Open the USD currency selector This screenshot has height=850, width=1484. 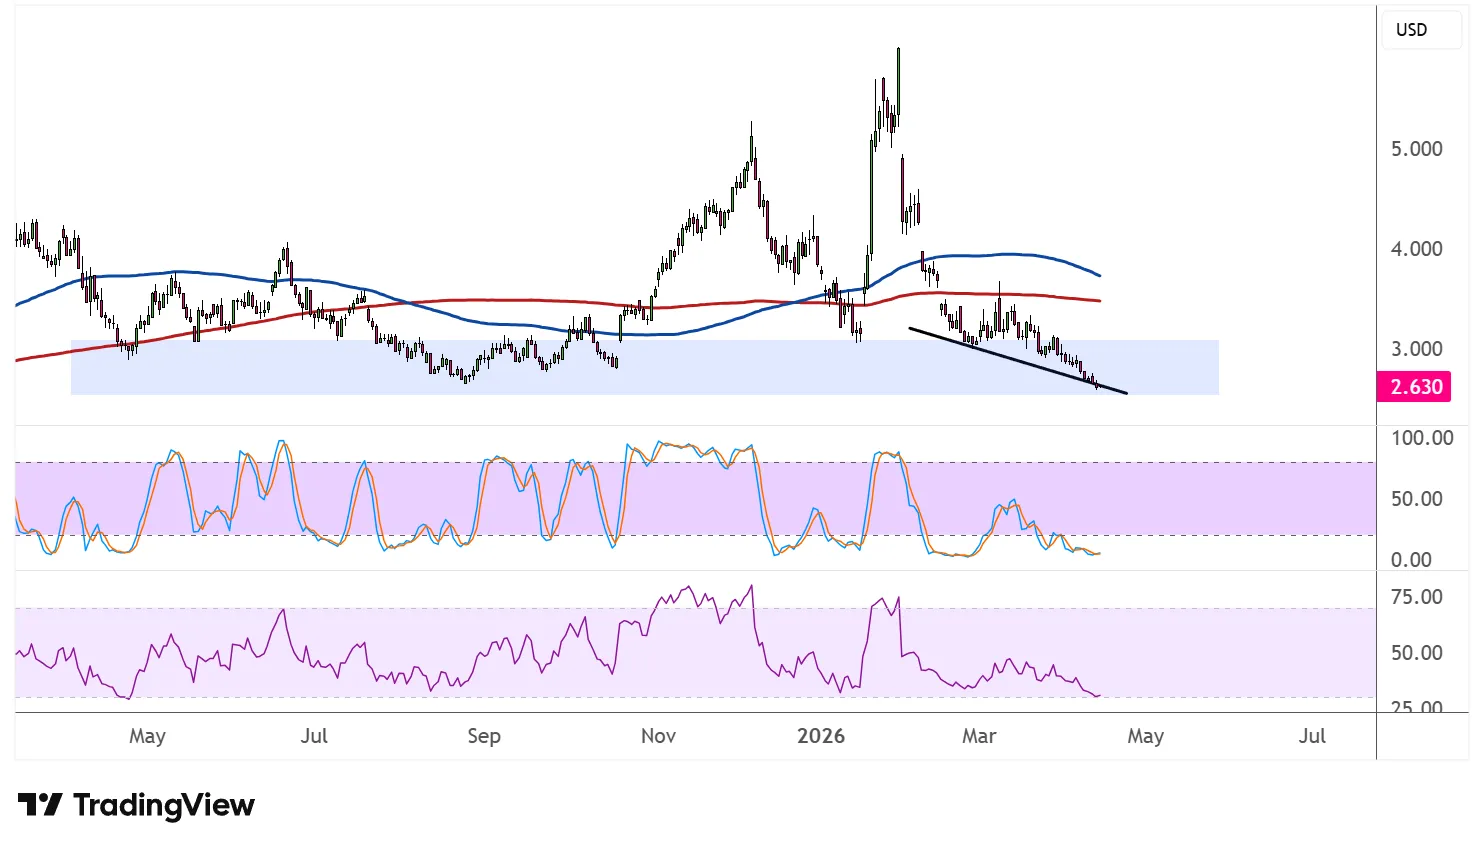[1412, 30]
